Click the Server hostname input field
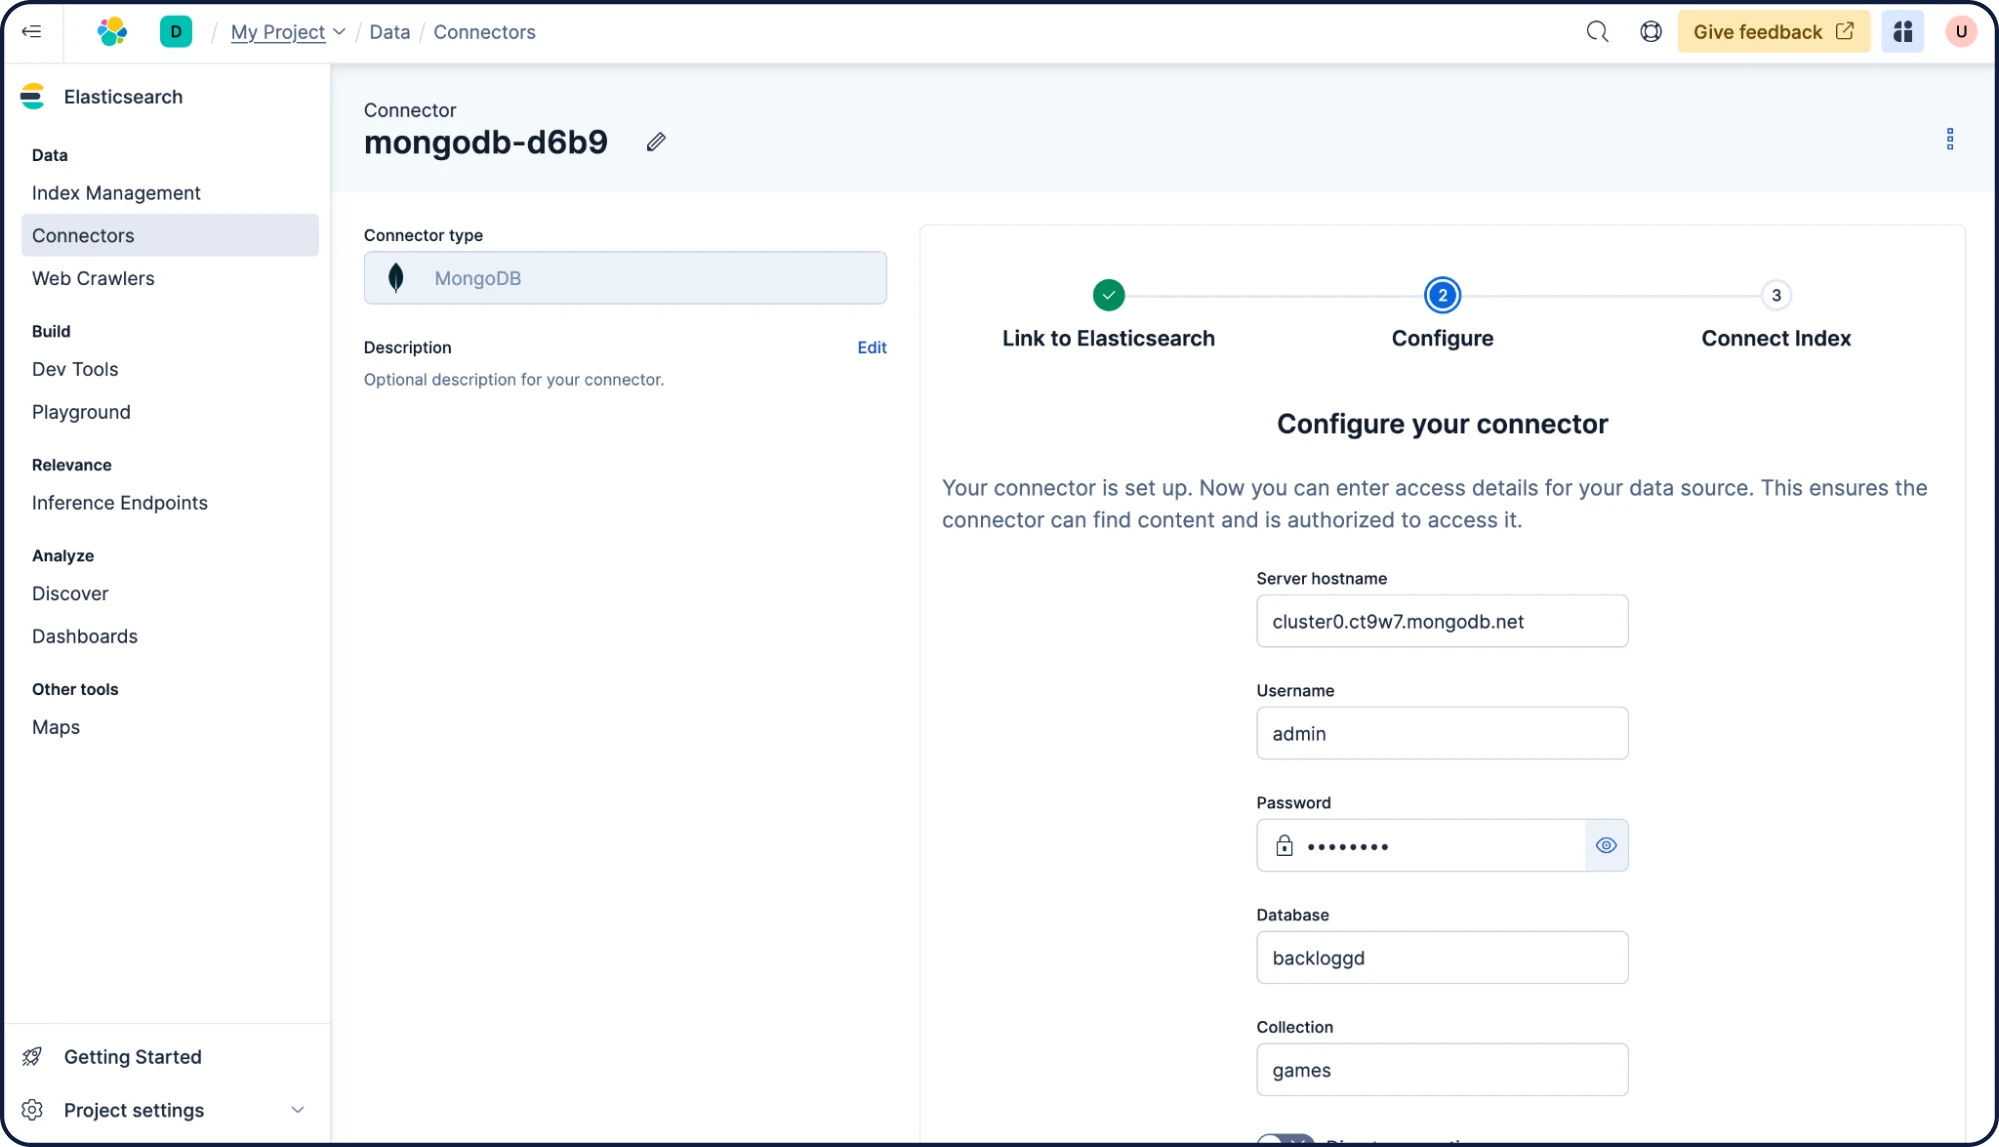Image resolution: width=1999 pixels, height=1147 pixels. (1442, 621)
